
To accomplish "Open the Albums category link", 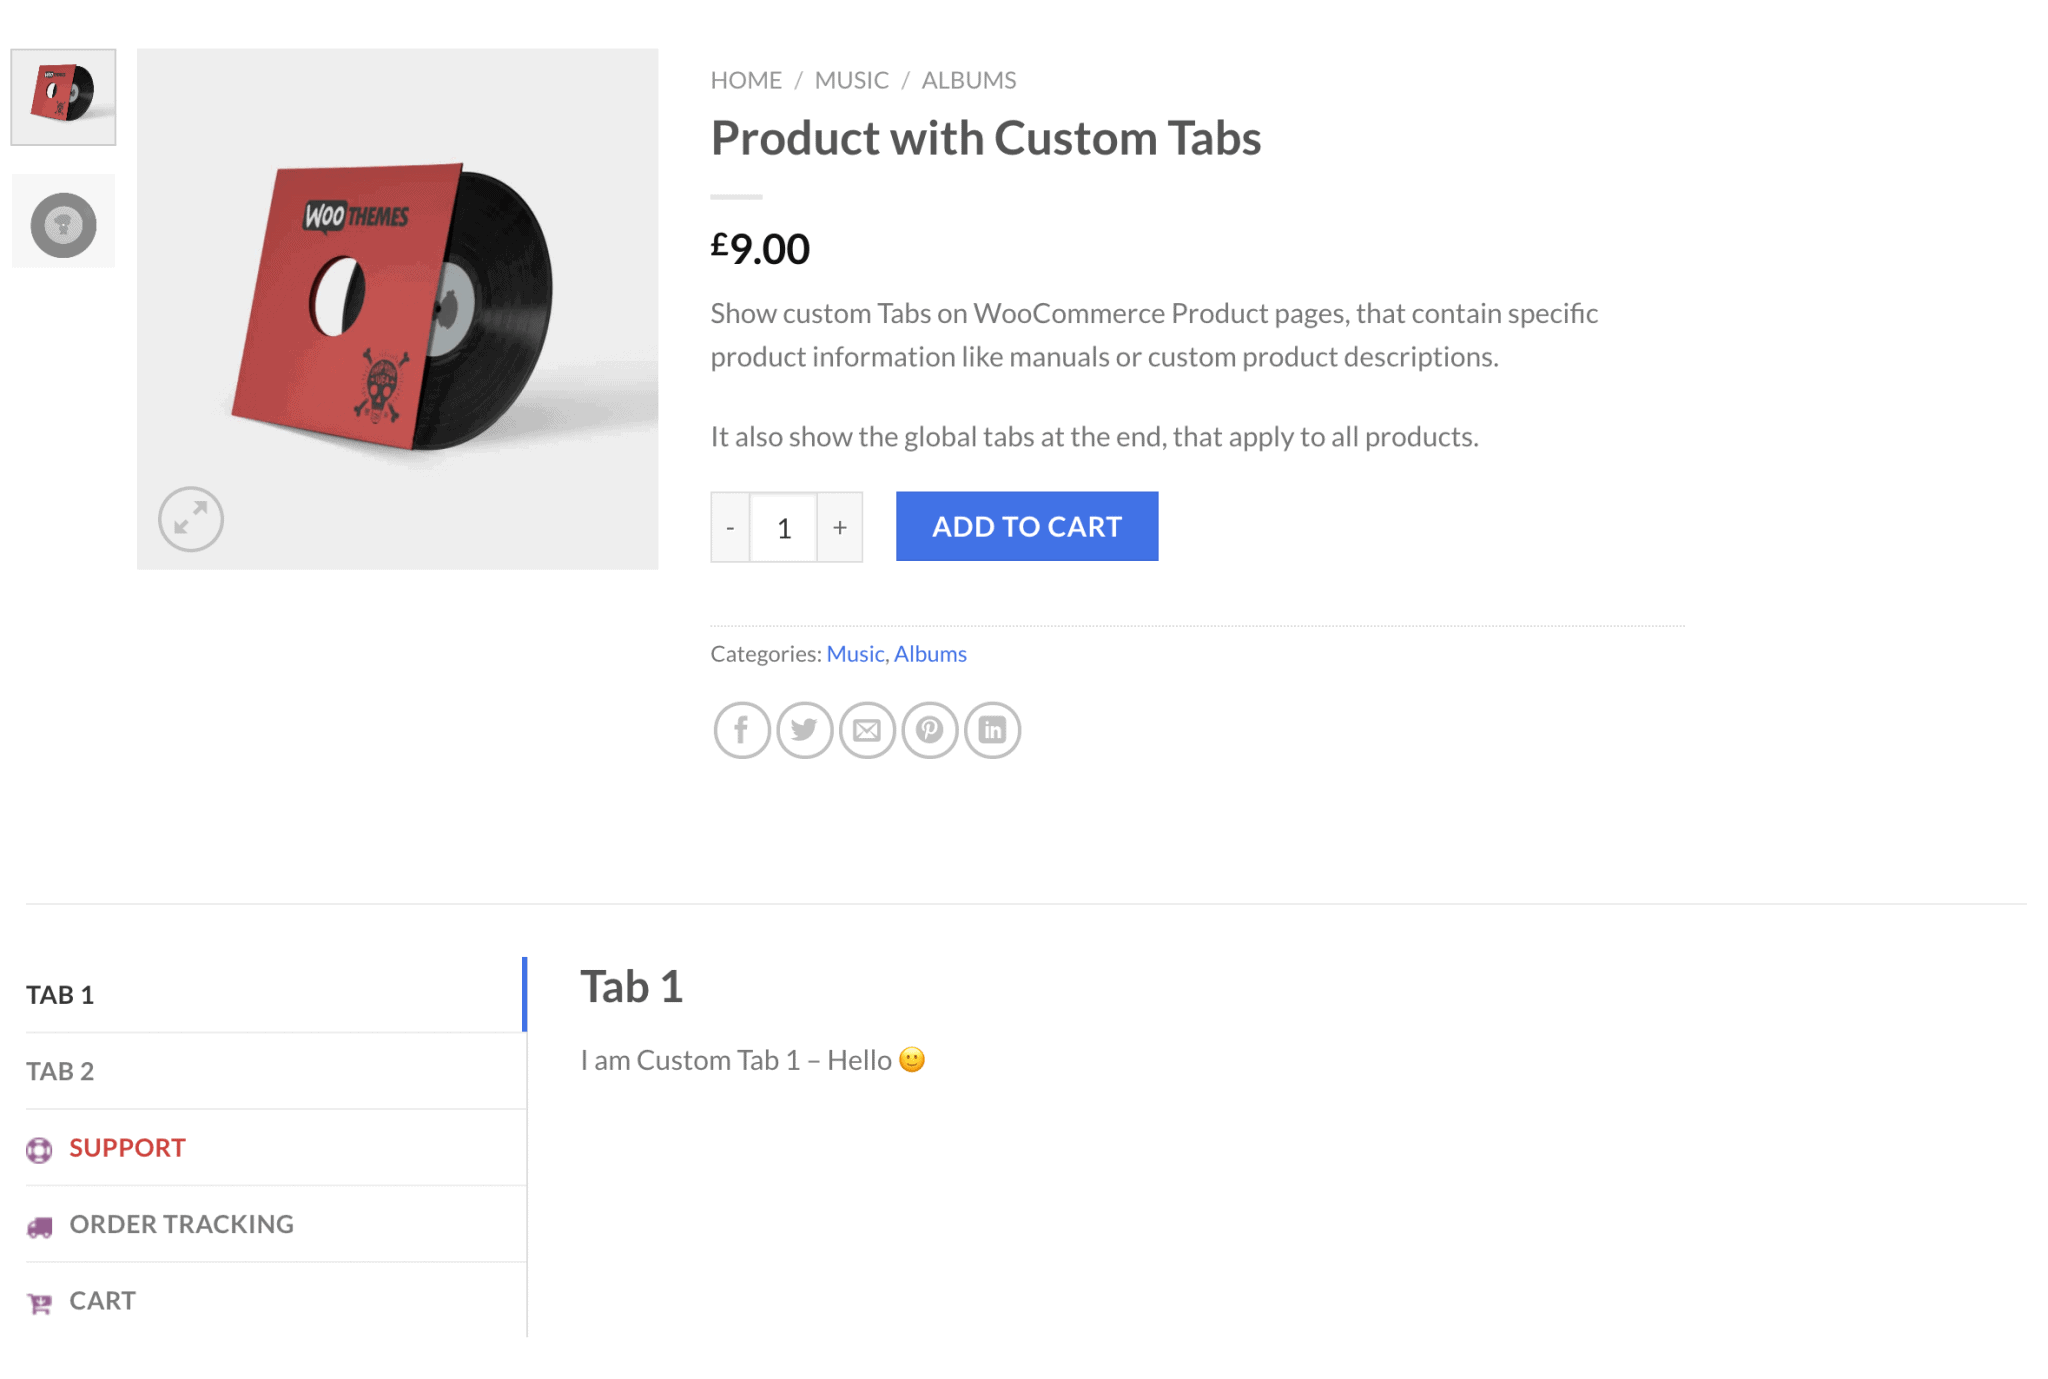I will (x=930, y=653).
